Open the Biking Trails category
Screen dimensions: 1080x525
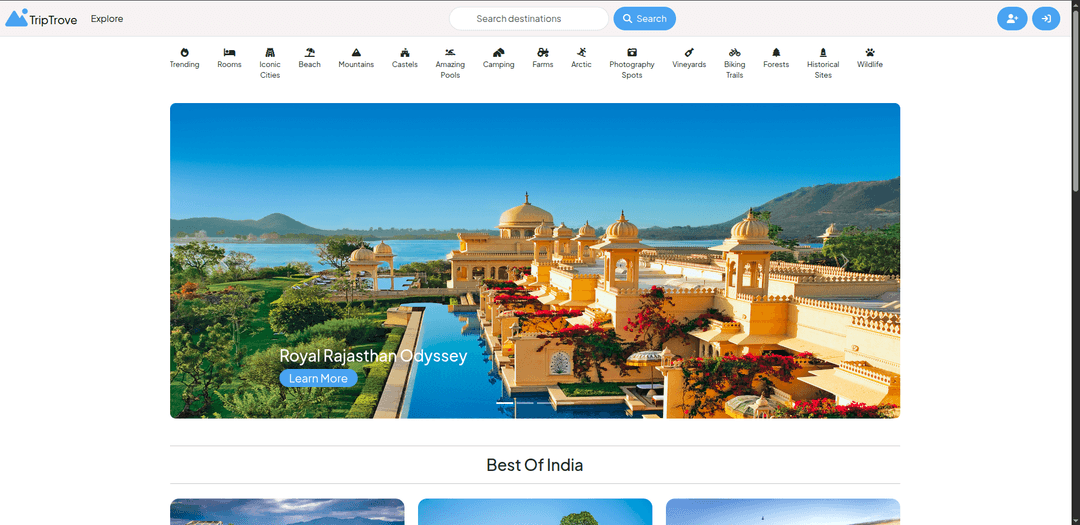[x=735, y=62]
